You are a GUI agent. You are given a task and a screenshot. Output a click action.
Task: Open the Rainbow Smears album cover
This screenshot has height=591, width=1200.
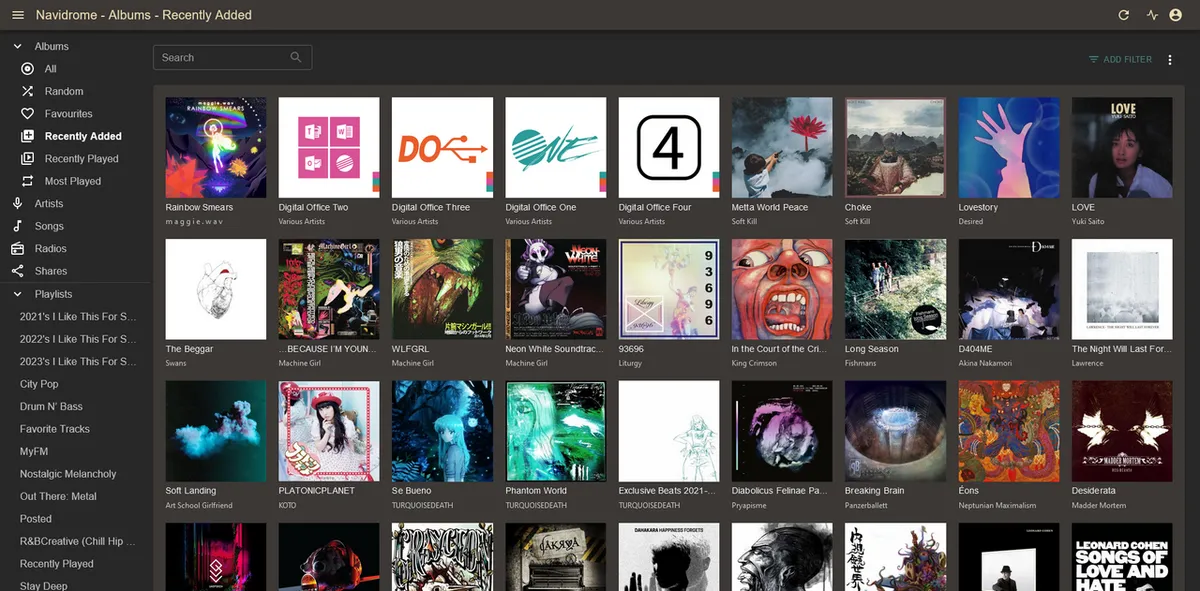click(x=216, y=147)
